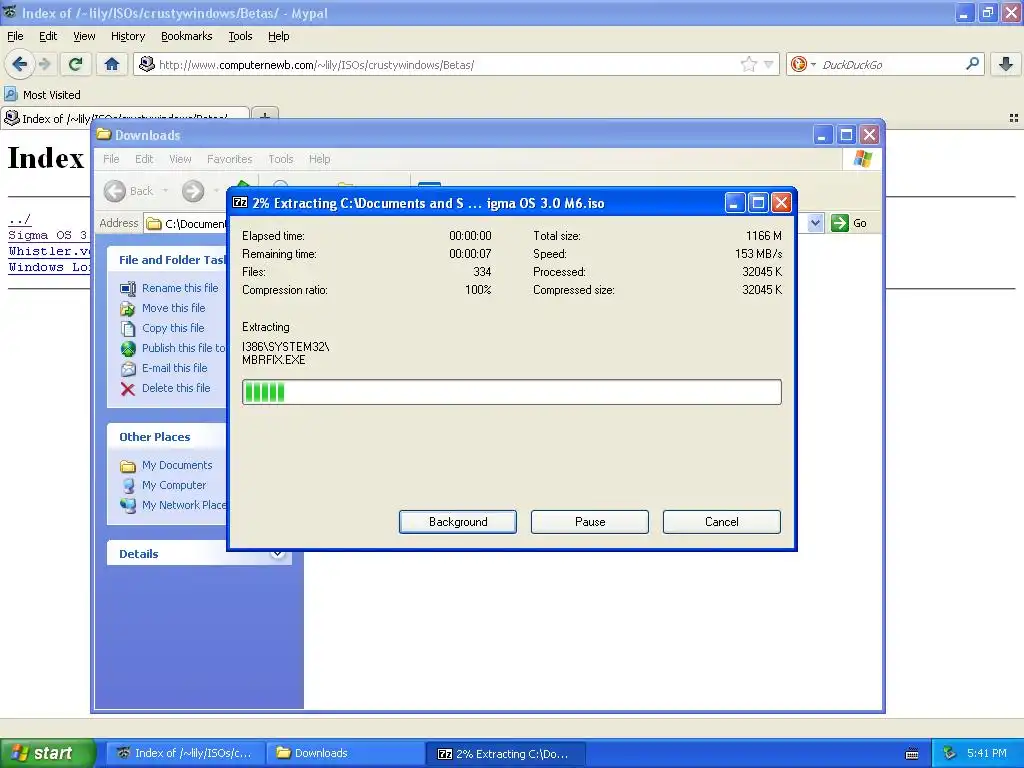
Task: Click the parent directory ../ link
Action: point(19,219)
